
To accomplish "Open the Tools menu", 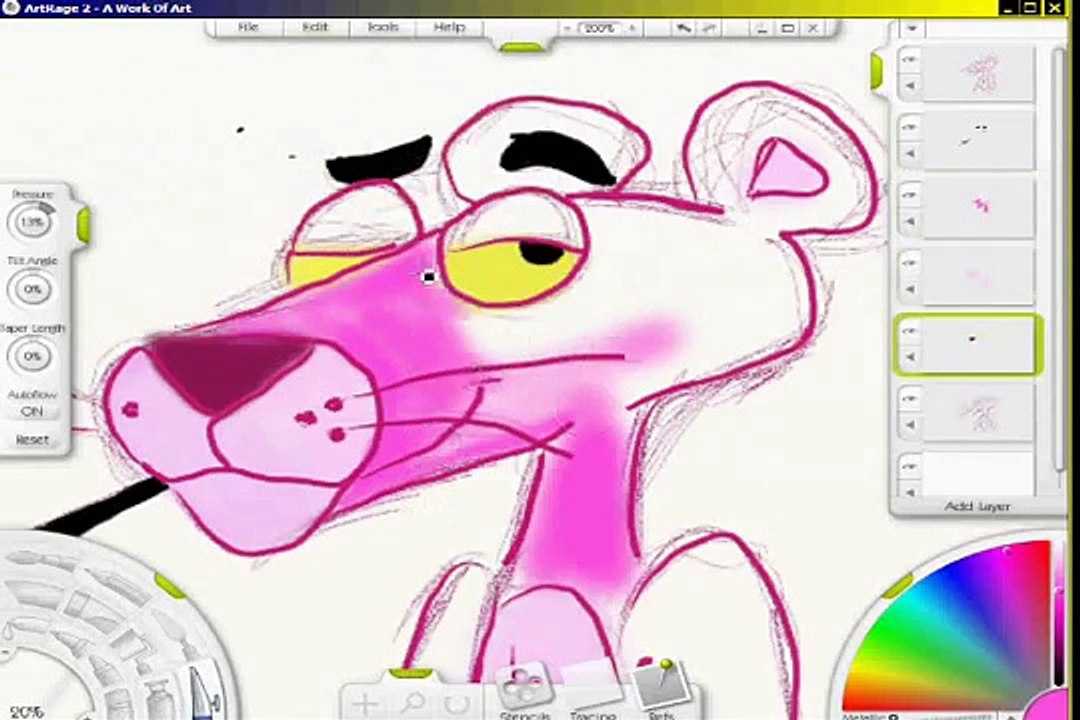I will coord(383,28).
